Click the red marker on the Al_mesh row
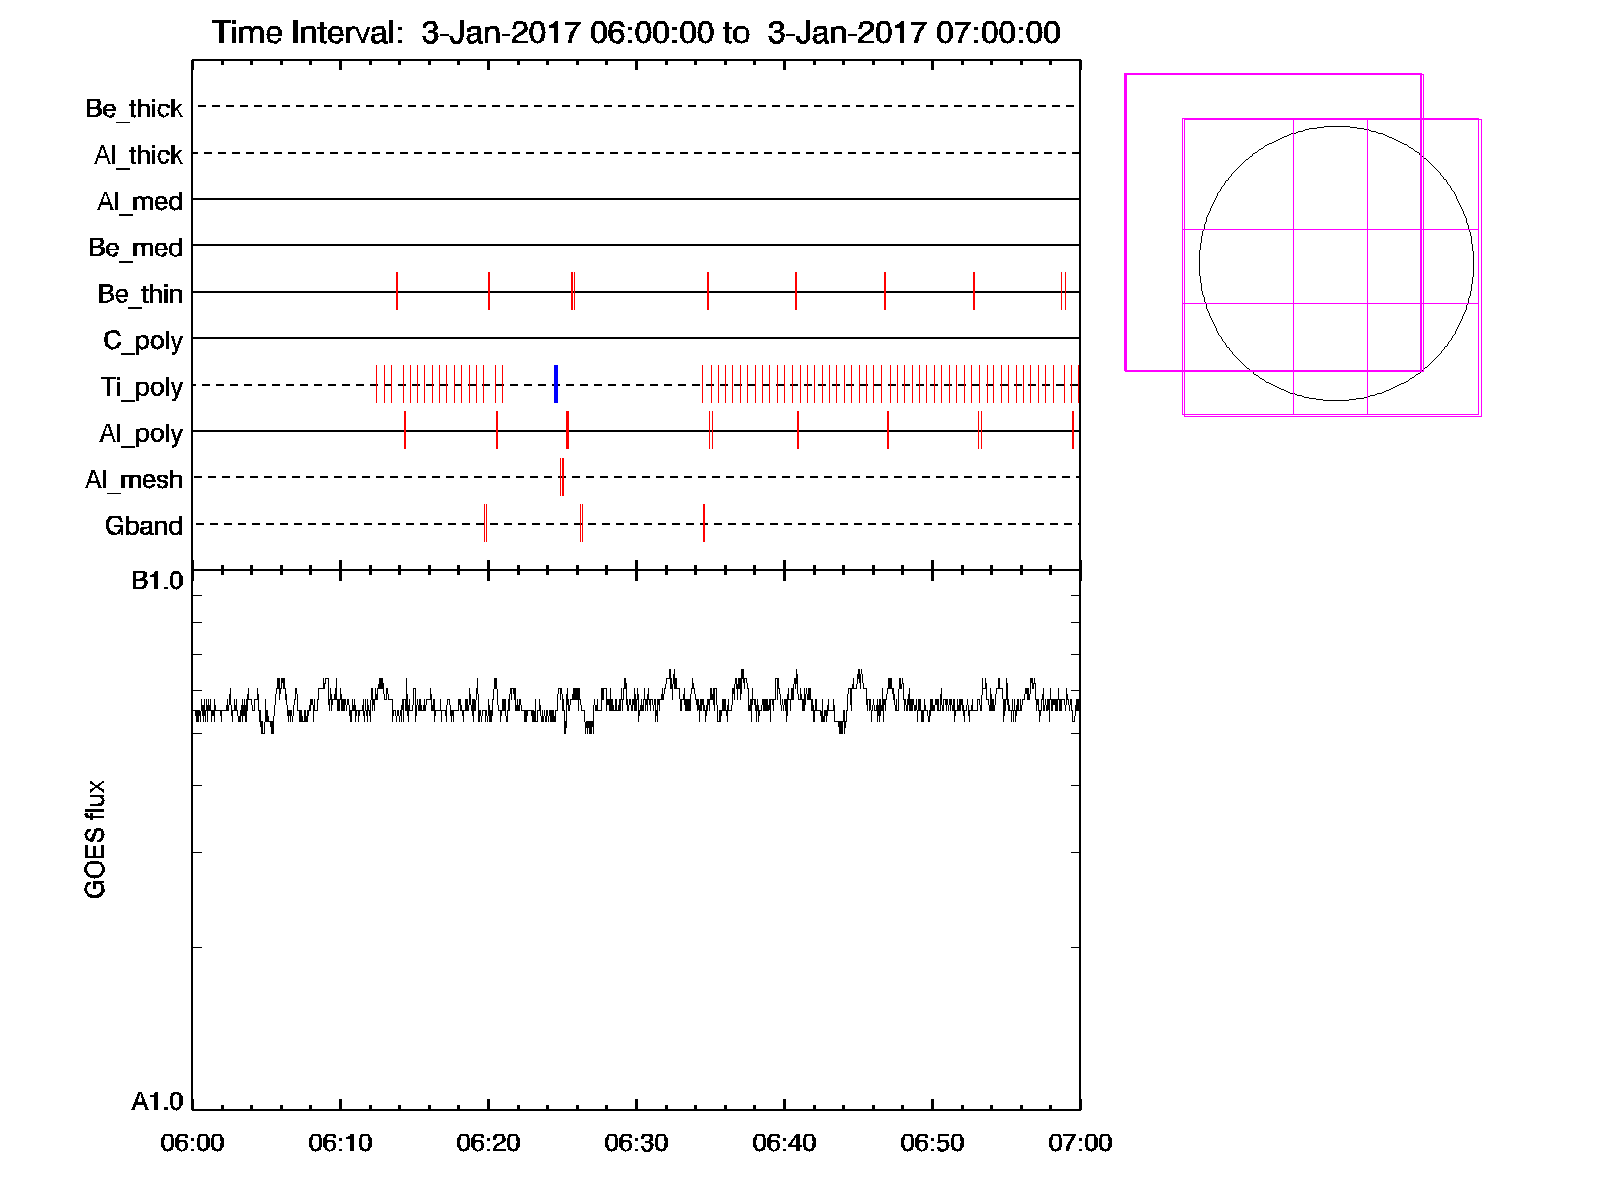Viewport: 1600px width, 1200px height. tap(562, 477)
